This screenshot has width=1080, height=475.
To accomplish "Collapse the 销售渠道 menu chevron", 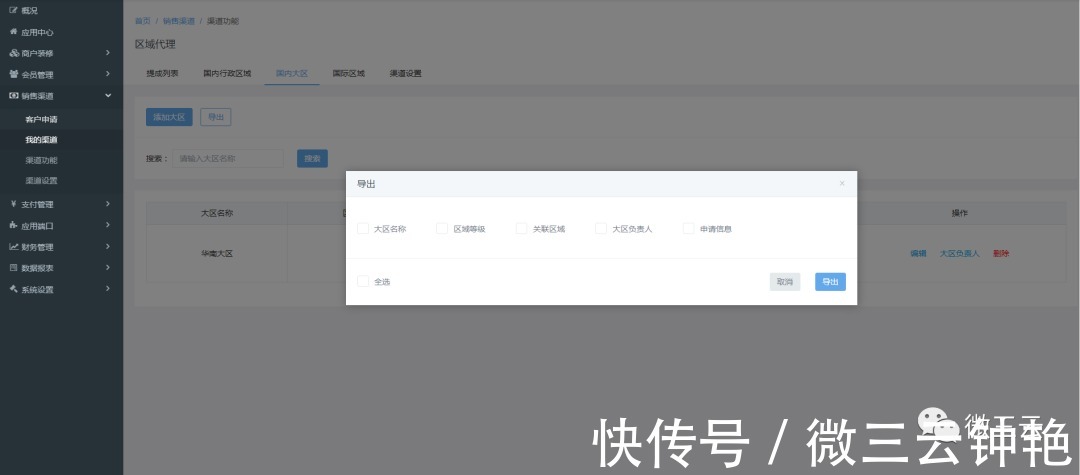I will [108, 96].
